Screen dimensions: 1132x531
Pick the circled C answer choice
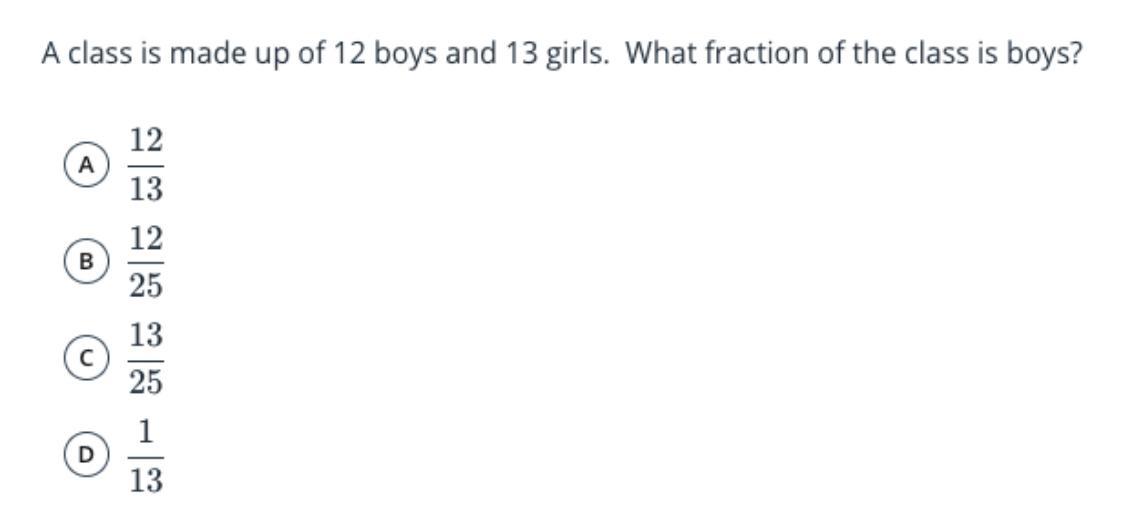(x=85, y=359)
